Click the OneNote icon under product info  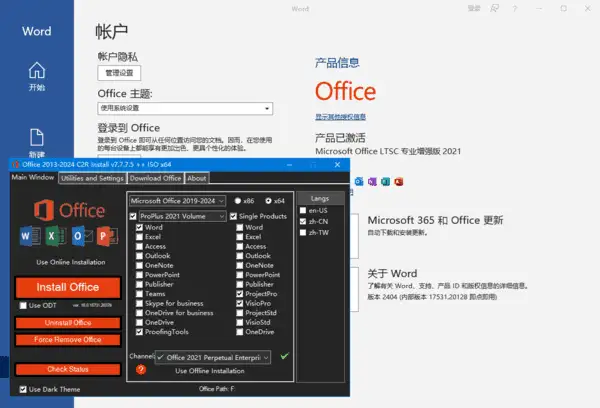click(372, 181)
